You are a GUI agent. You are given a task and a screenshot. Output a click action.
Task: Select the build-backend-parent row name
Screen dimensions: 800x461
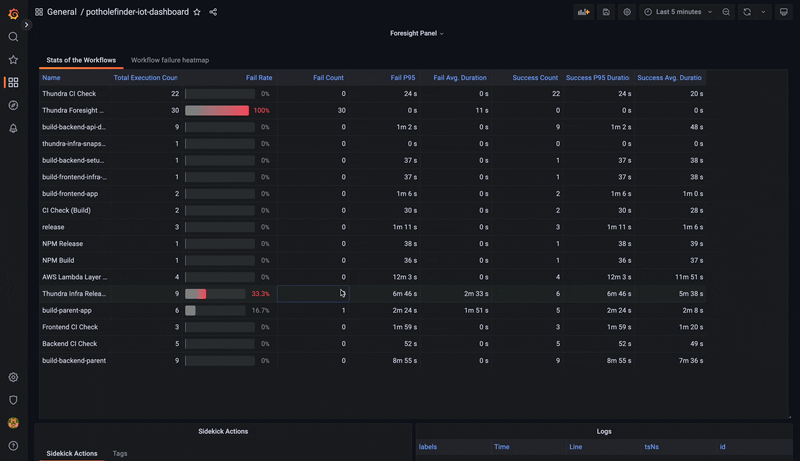click(x=74, y=361)
